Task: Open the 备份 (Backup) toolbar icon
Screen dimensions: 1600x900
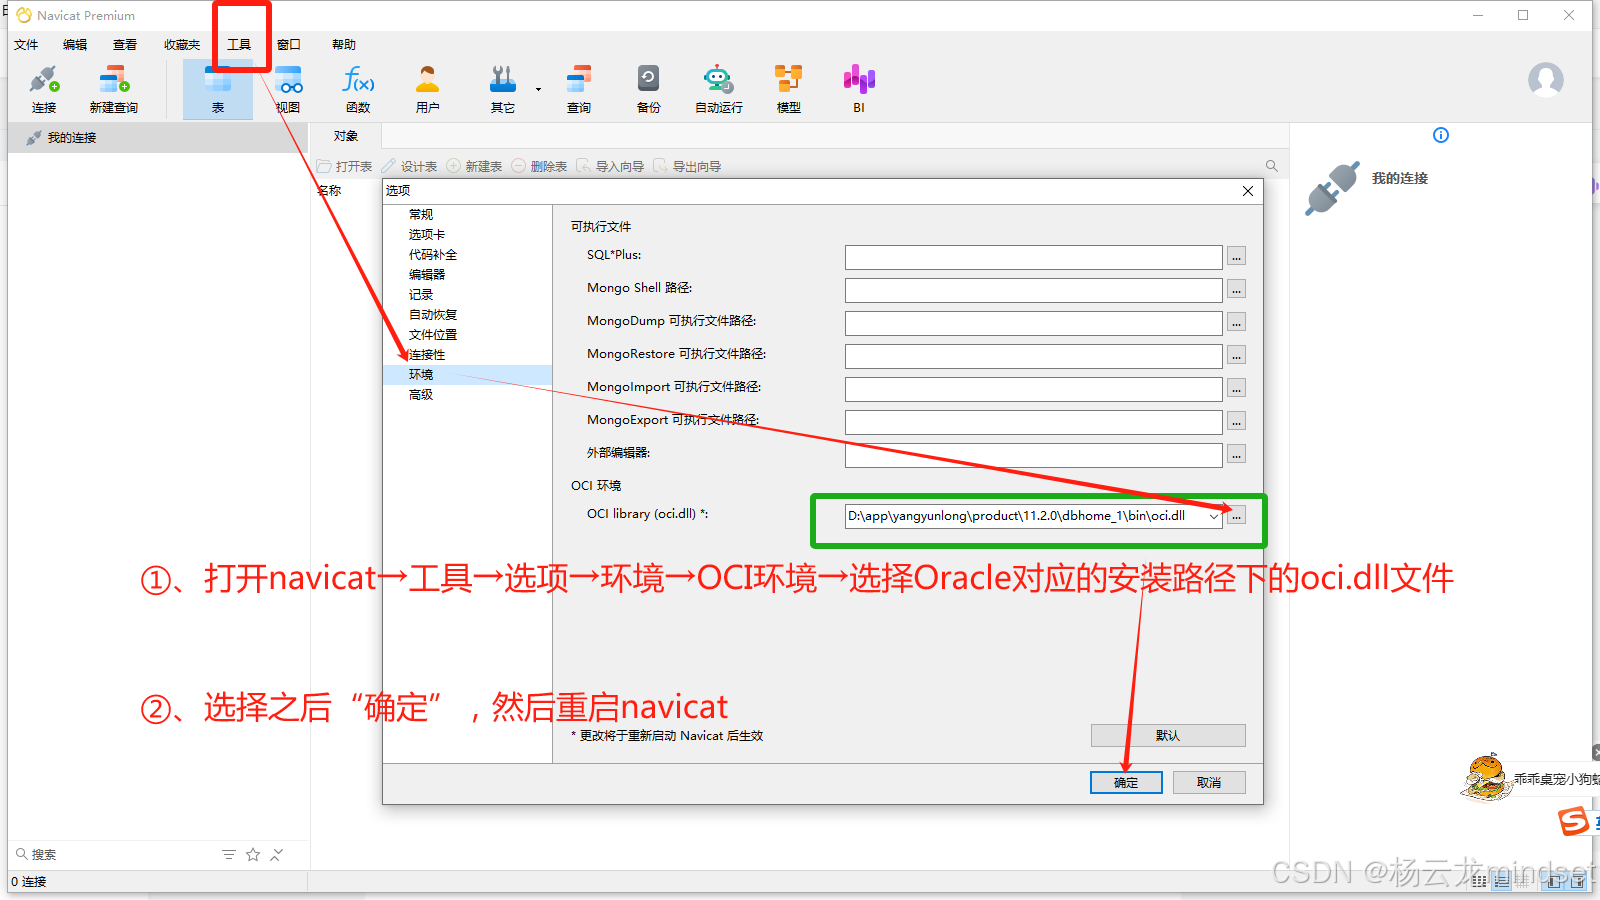Action: point(649,89)
